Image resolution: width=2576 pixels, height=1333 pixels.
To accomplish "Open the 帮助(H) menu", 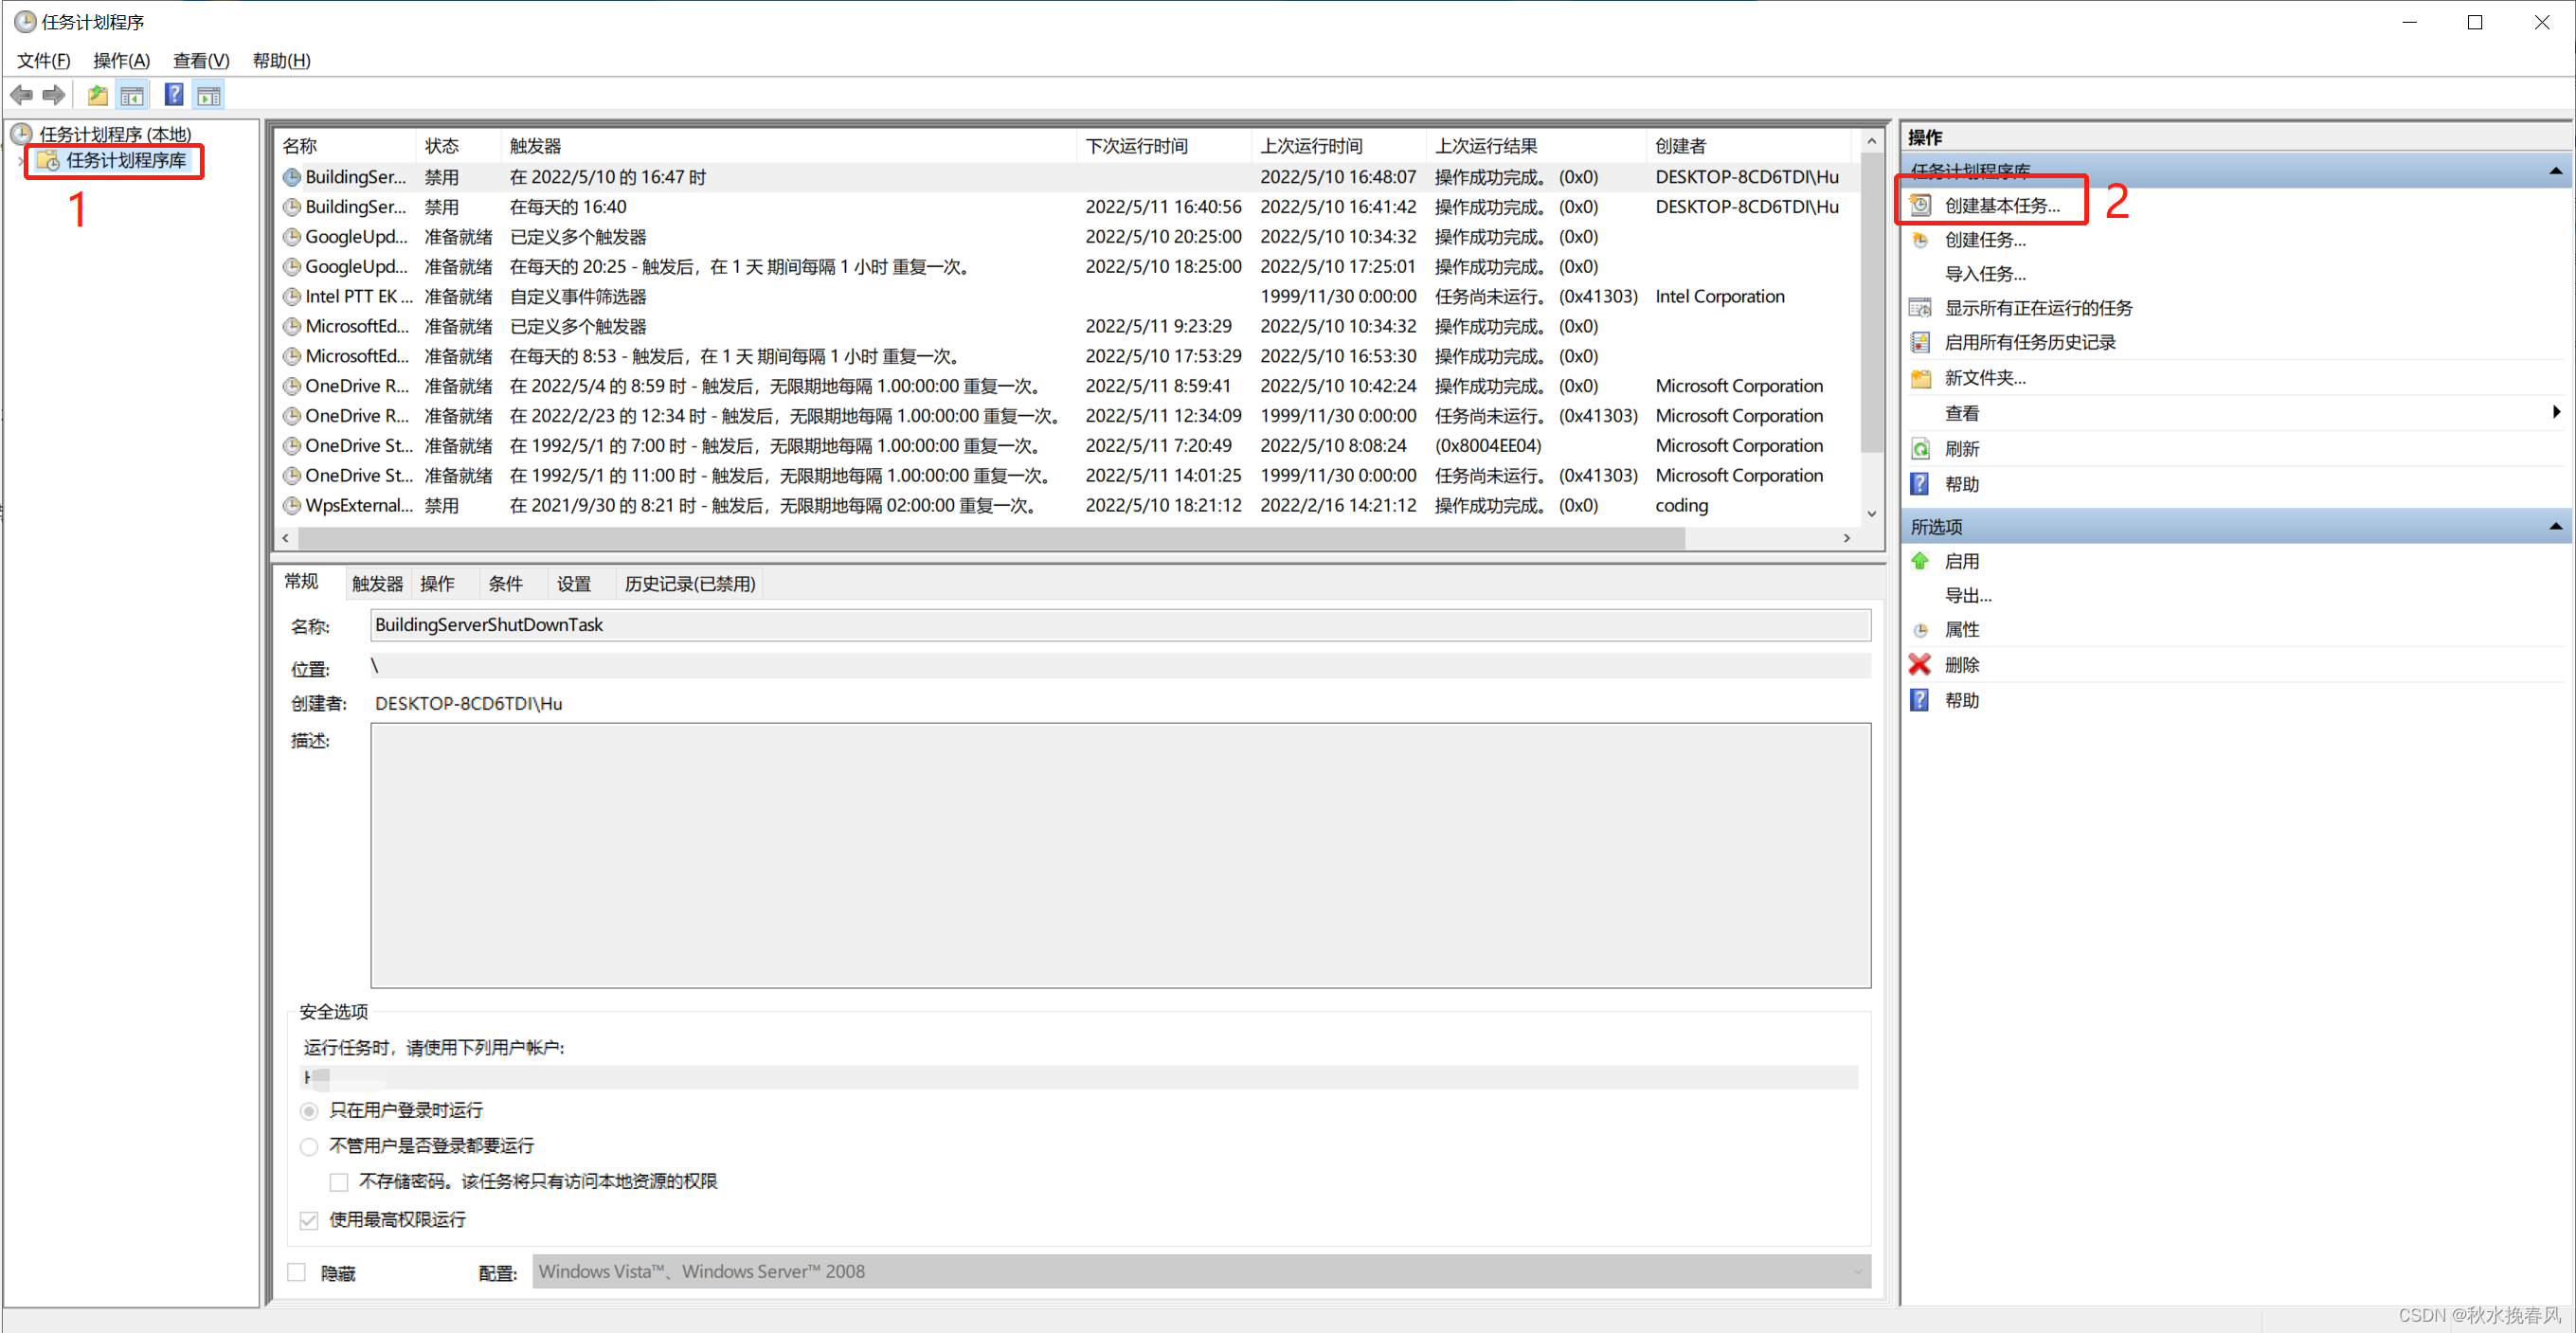I will click(x=282, y=61).
